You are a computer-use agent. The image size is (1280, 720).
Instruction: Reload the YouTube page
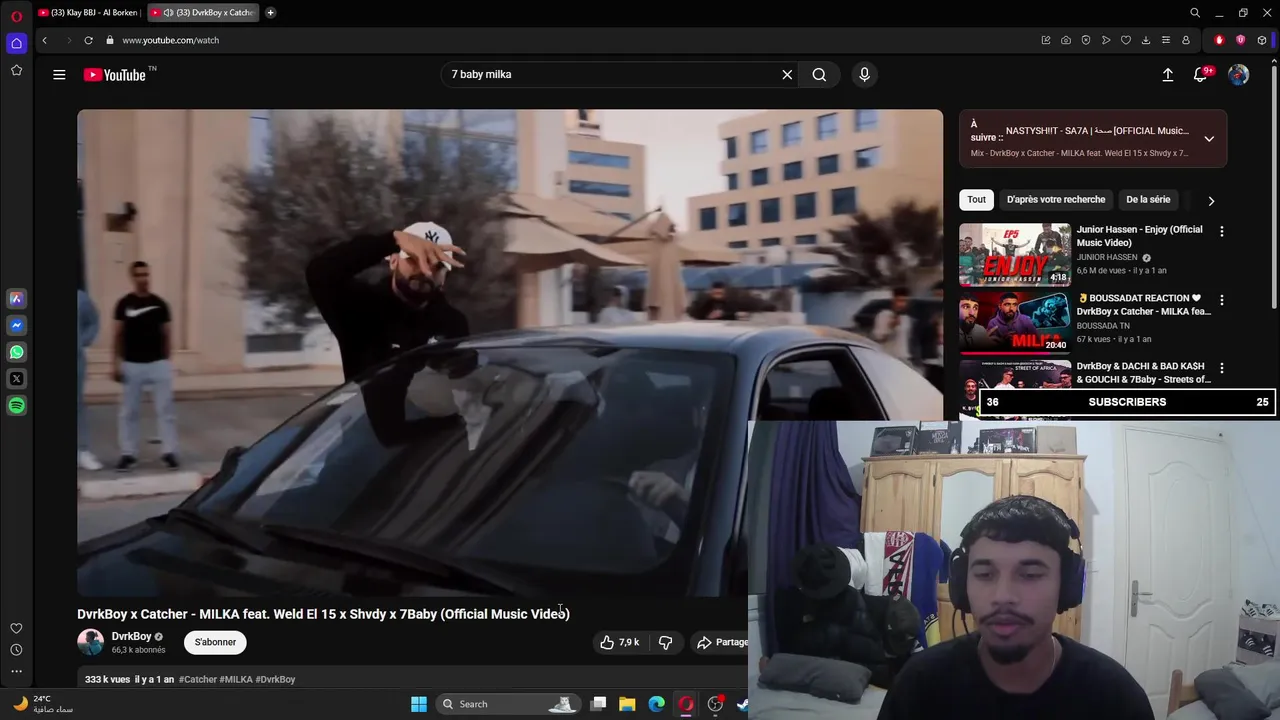point(88,40)
